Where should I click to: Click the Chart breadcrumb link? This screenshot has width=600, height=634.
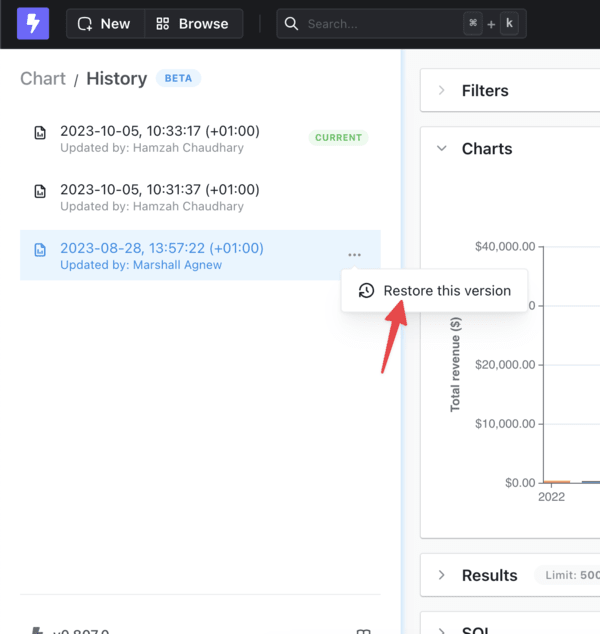[x=43, y=78]
